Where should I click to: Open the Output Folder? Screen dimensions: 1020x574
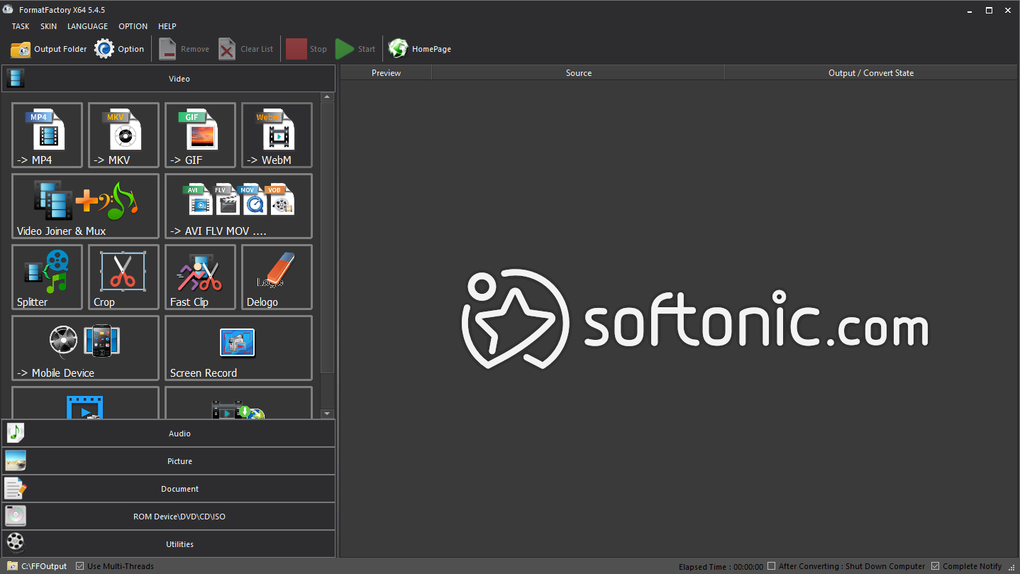click(x=49, y=49)
